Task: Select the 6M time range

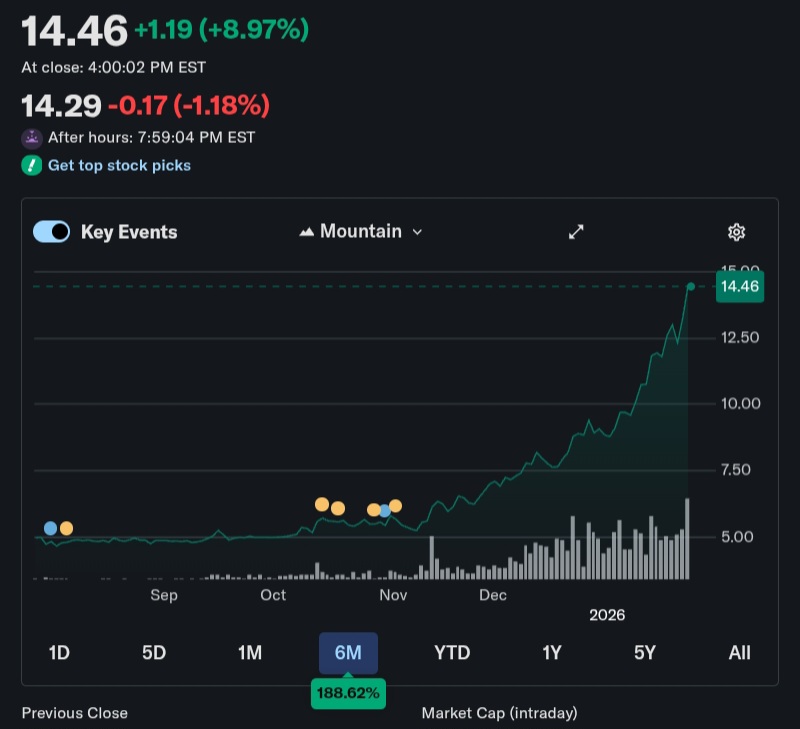Action: click(348, 653)
